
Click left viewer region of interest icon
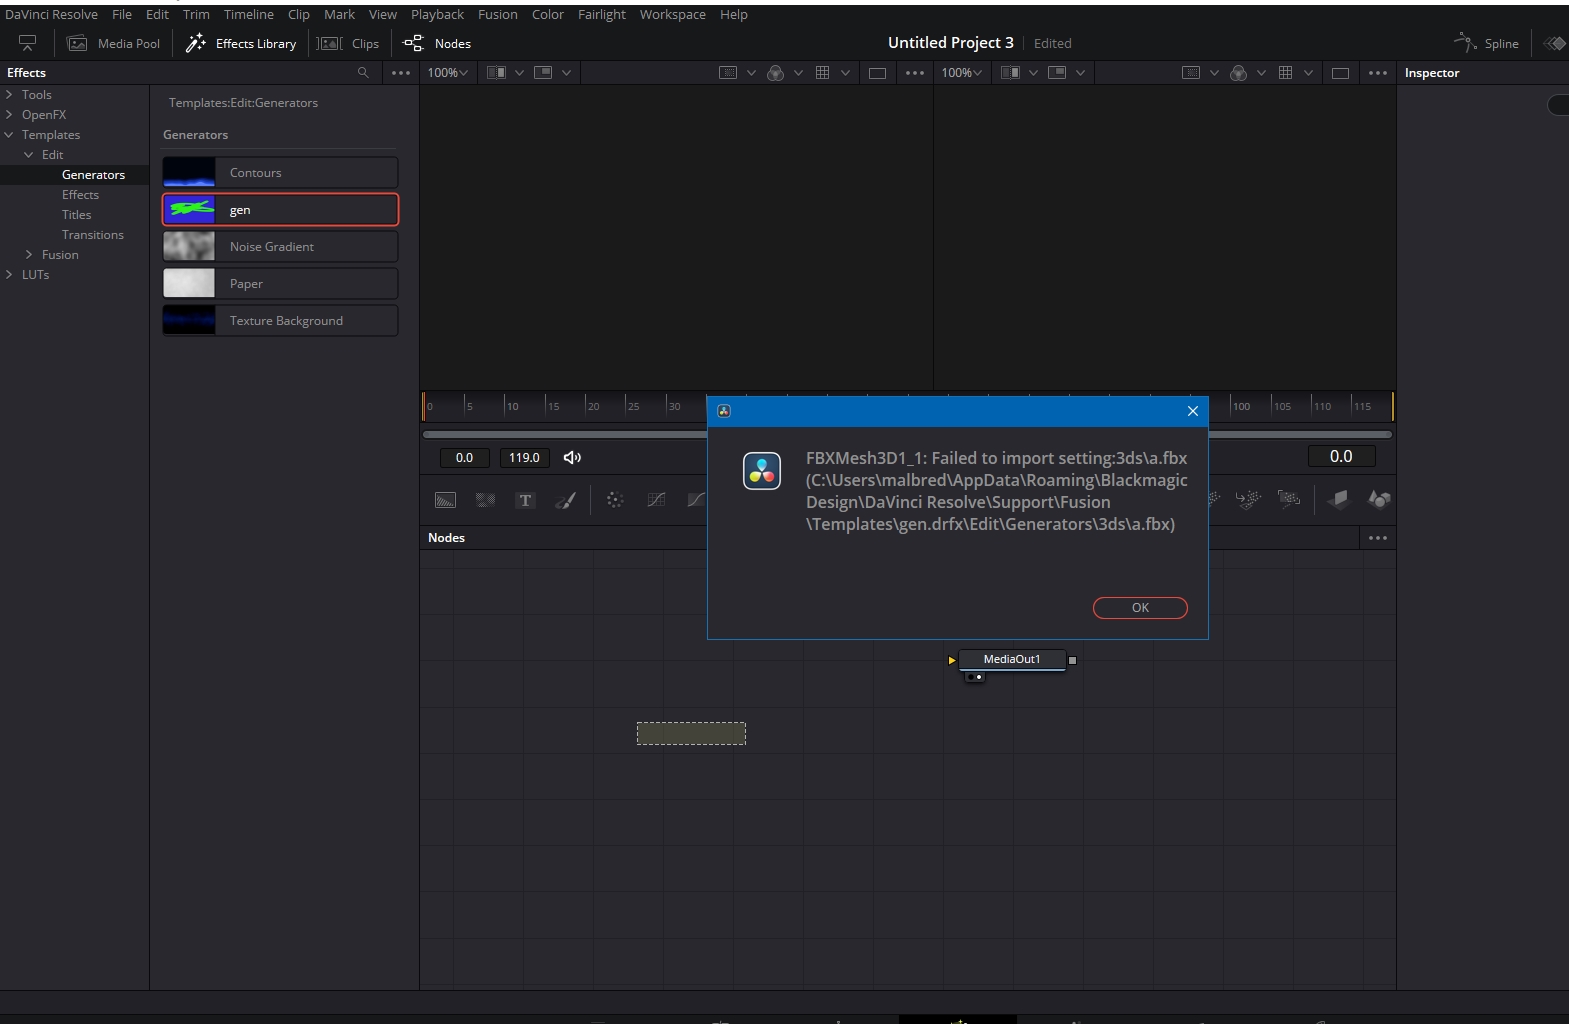(728, 73)
